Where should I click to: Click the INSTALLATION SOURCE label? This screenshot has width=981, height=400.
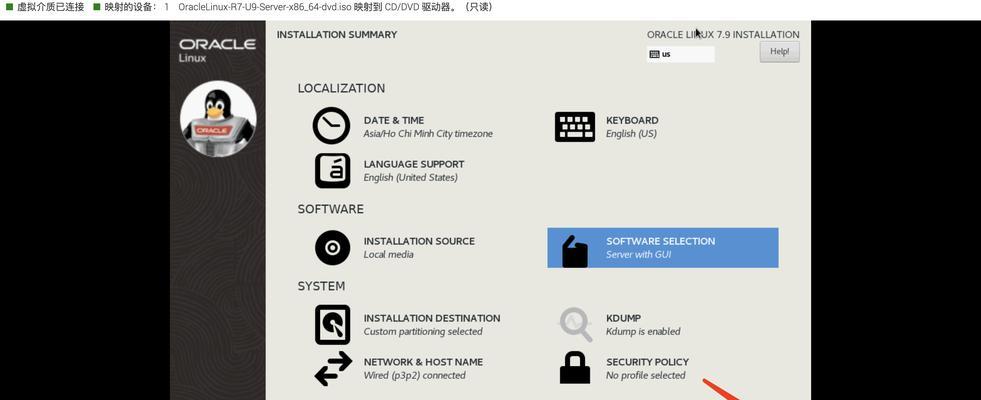419,241
